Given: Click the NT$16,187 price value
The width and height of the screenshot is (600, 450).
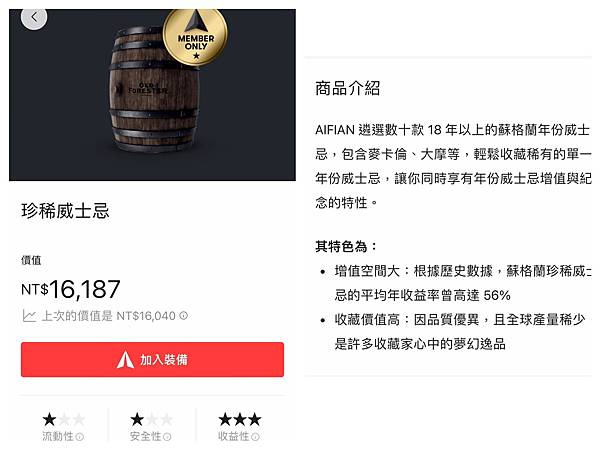Looking at the screenshot, I should [x=71, y=289].
